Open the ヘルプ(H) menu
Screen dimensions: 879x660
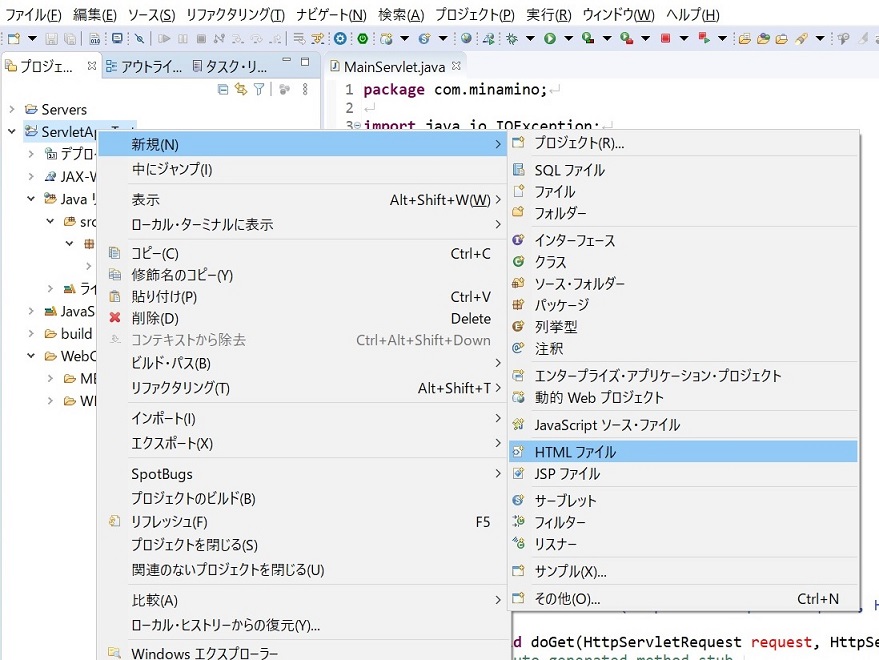tap(693, 15)
